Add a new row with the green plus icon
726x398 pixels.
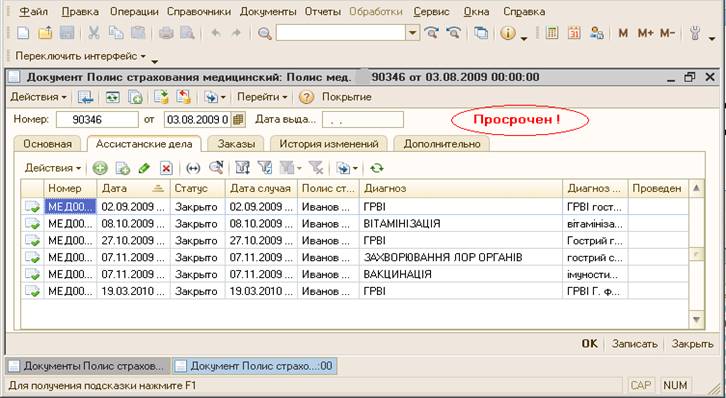[x=100, y=168]
